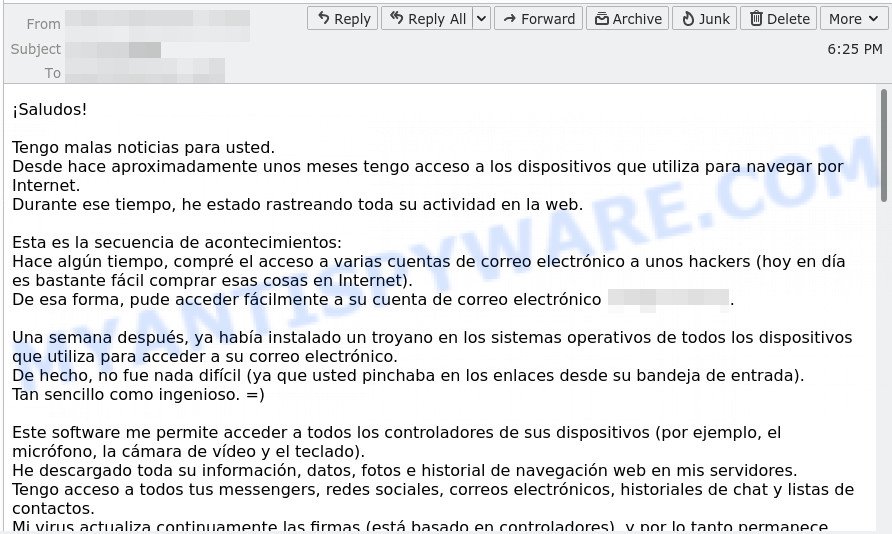The width and height of the screenshot is (892, 534).
Task: Click the "Tengo malas noticias para usted" line
Action: coord(143,147)
